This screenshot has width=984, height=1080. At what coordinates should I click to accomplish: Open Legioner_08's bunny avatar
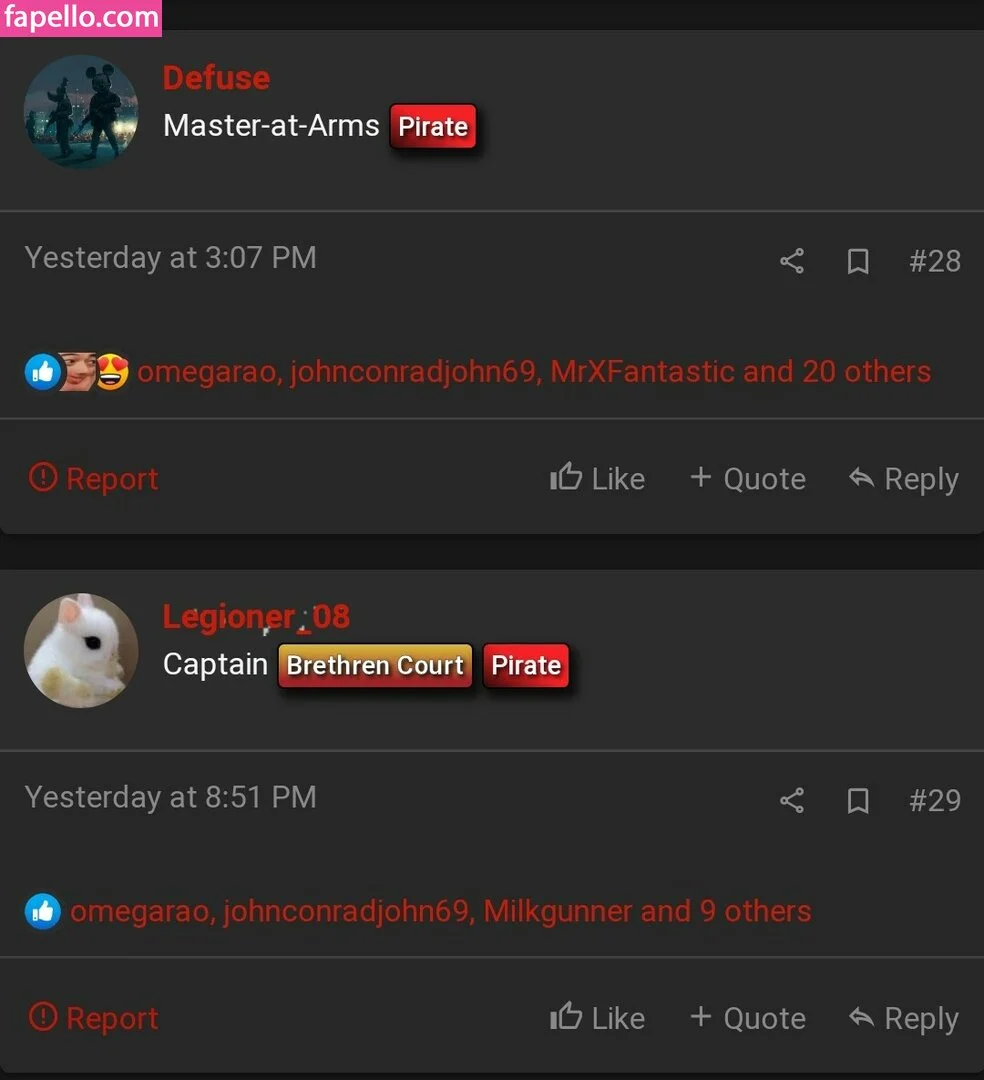81,651
